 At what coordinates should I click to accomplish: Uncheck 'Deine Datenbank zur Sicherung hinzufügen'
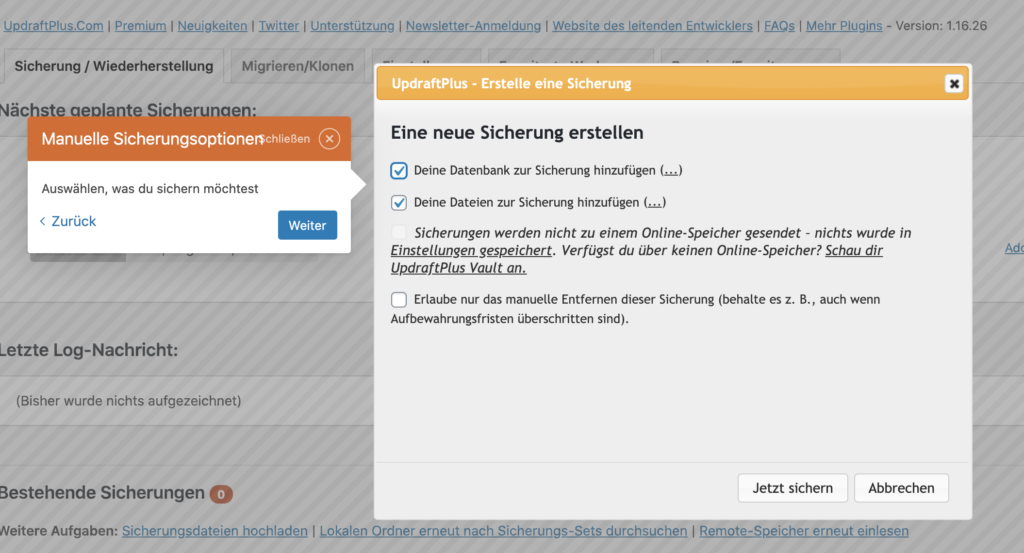[399, 170]
